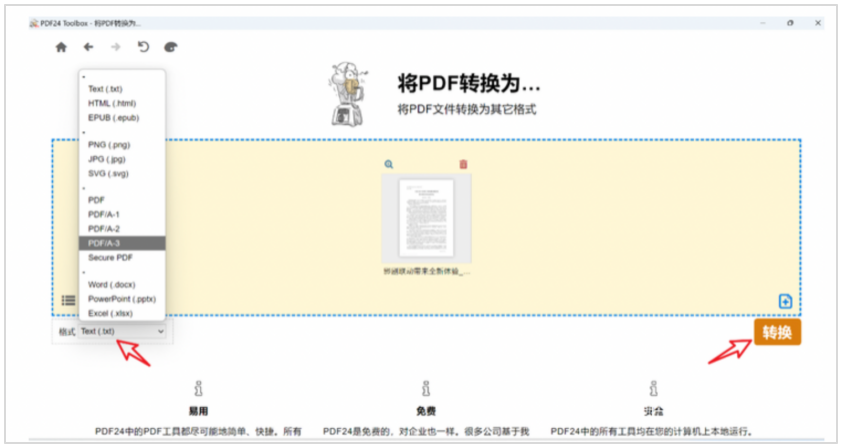This screenshot has height=448, width=842.
Task: Click the uploaded PDF page thumbnail
Action: pos(426,218)
